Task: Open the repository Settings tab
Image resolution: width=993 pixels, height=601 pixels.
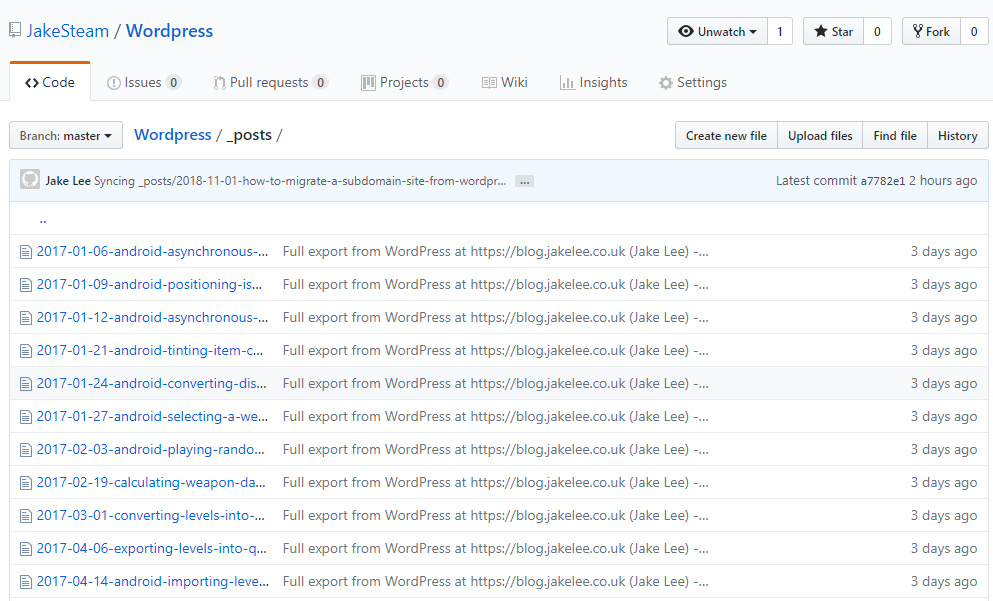Action: 693,82
